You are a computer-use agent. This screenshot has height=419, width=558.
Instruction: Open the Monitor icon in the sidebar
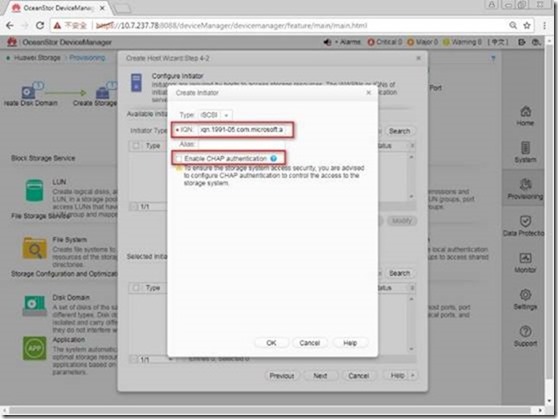pos(525,258)
